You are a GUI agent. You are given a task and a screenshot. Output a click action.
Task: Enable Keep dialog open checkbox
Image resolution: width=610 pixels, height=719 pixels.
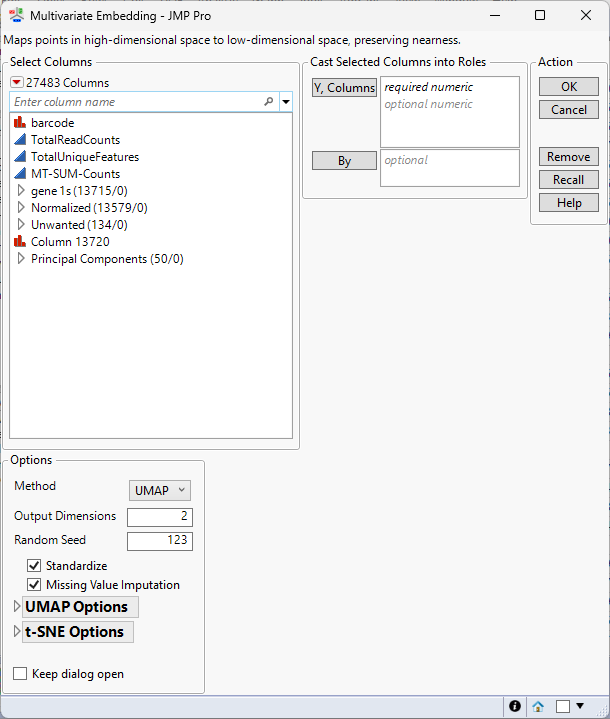(x=20, y=674)
